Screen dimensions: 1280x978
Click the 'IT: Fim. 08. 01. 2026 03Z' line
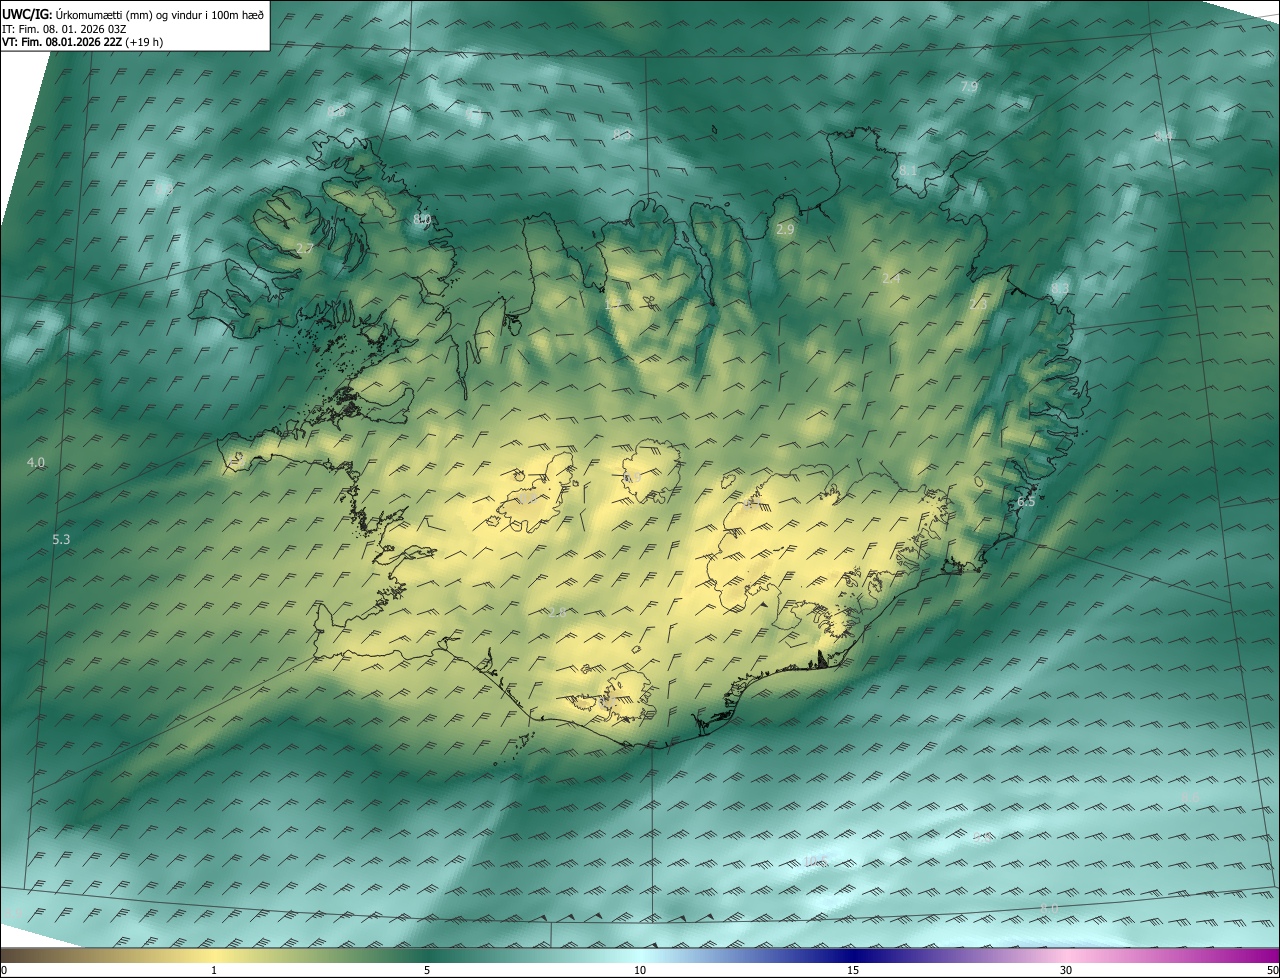click(x=64, y=28)
